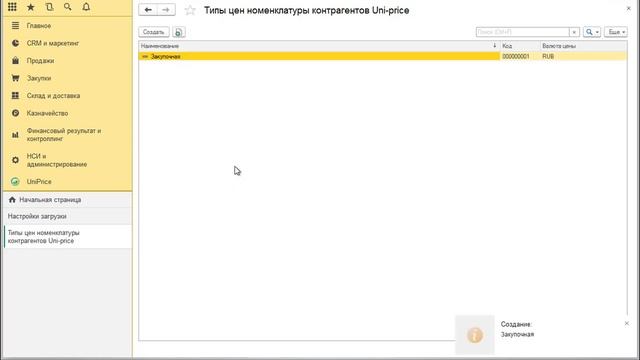Screen dimensions: 640x360
Task: Click the Создать button
Action: point(153,32)
